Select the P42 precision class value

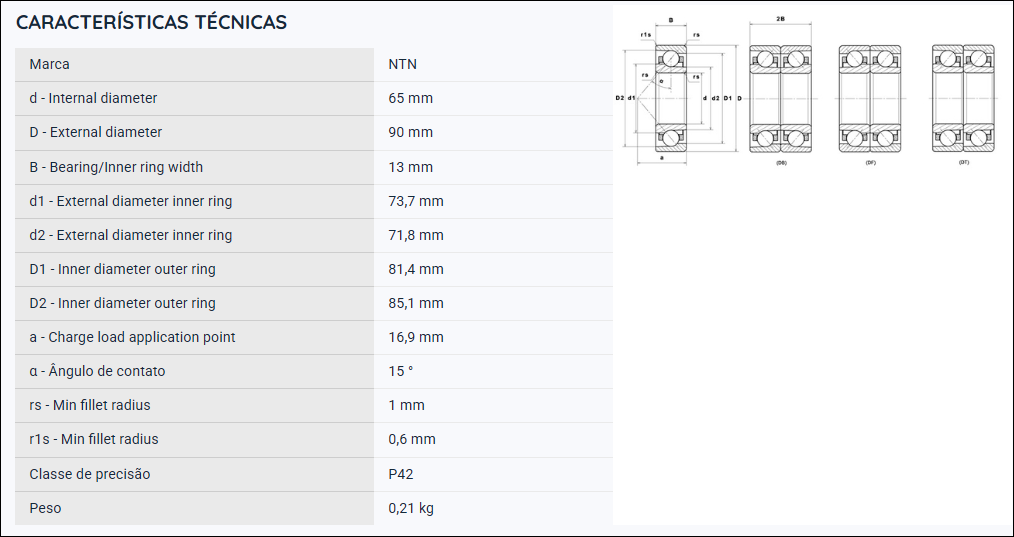pos(401,474)
